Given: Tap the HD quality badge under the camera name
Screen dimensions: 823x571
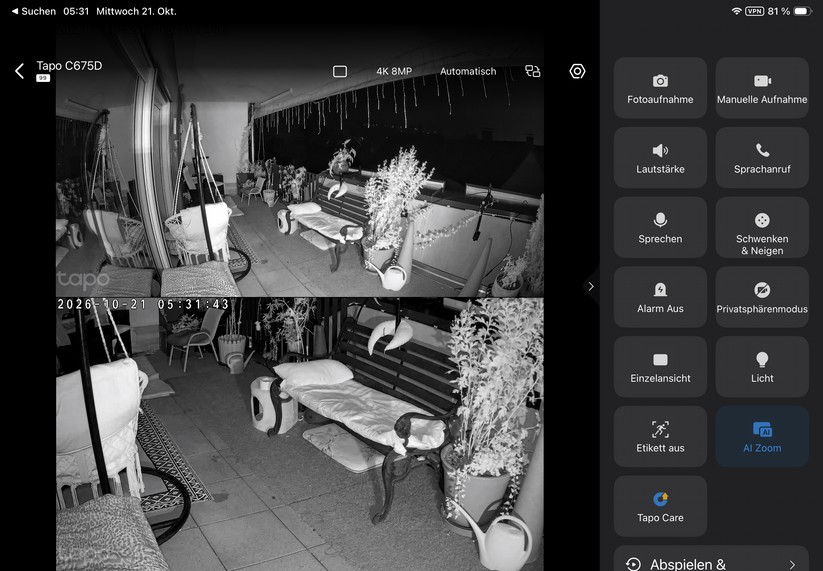Looking at the screenshot, I should [43, 78].
